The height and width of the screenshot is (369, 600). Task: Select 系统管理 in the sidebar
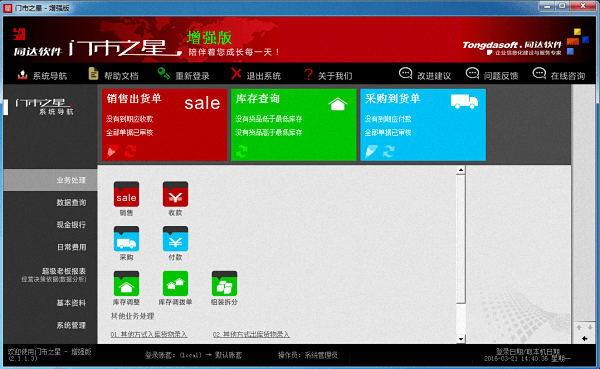tap(71, 325)
